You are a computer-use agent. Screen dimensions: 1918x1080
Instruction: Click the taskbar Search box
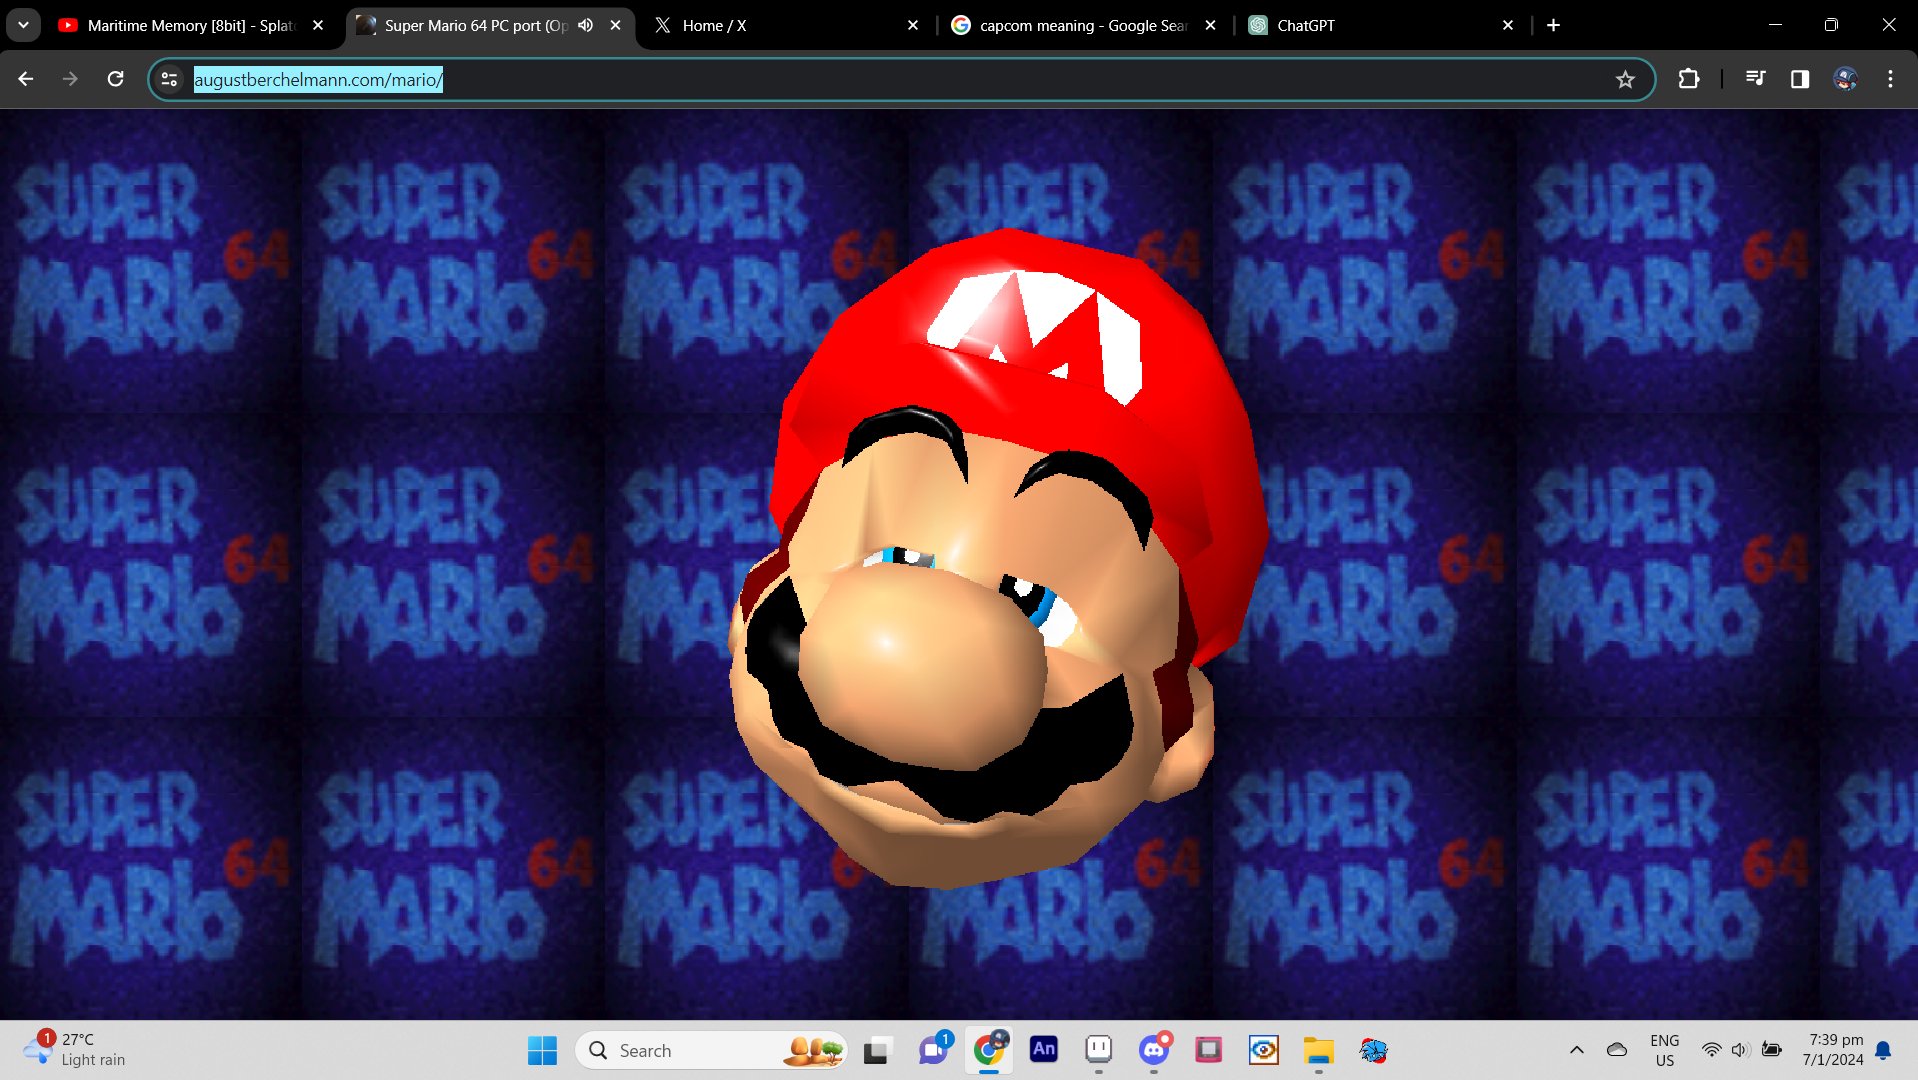click(x=712, y=1050)
